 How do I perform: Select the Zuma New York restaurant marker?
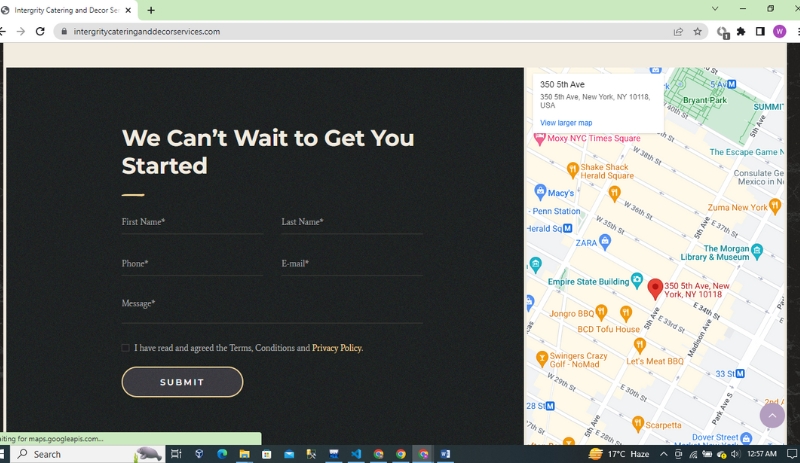pyautogui.click(x=775, y=206)
